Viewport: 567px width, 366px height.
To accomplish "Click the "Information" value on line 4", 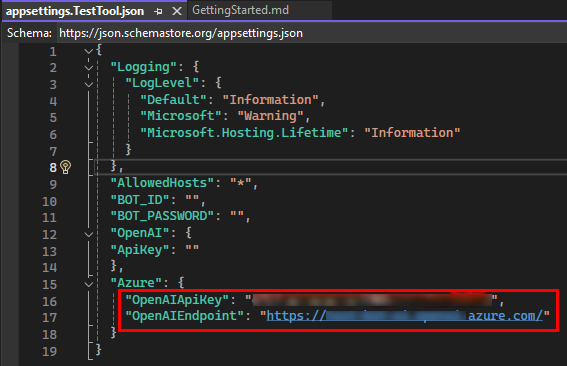I will (270, 100).
